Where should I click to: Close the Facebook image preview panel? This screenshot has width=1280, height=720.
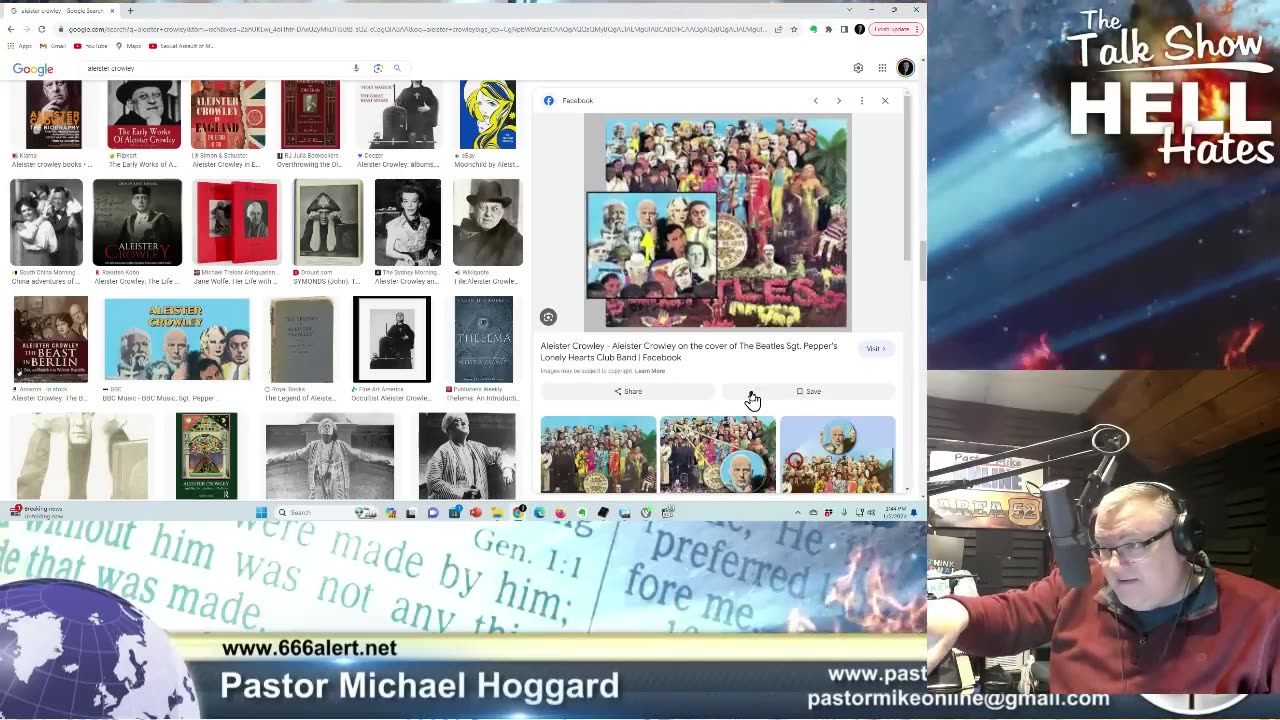(x=885, y=101)
